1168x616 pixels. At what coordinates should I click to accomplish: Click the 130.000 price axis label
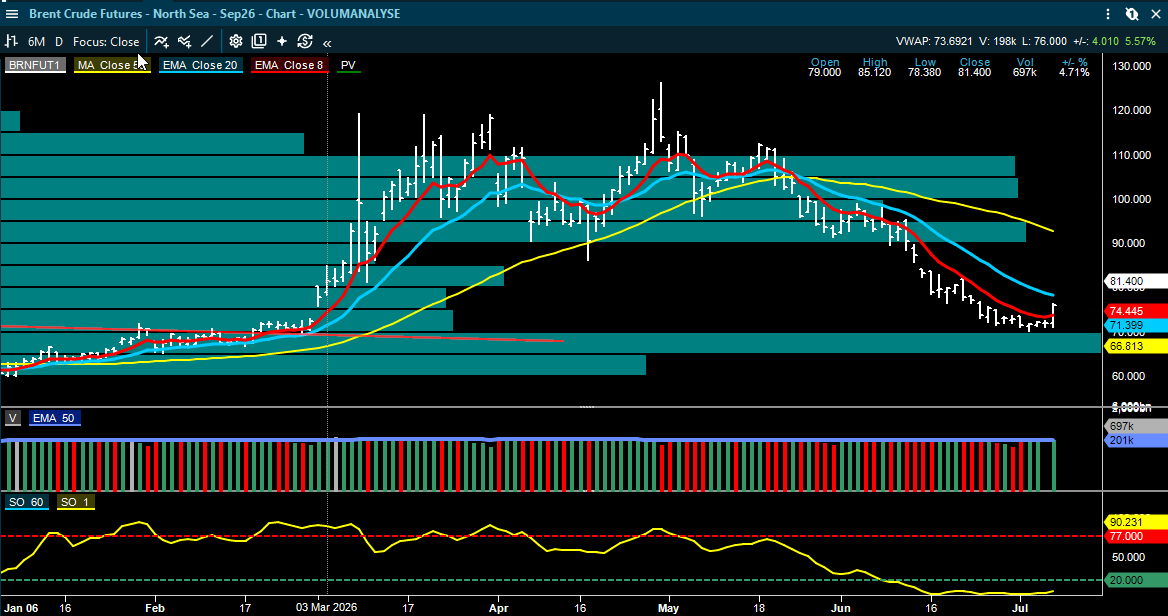(x=1131, y=66)
